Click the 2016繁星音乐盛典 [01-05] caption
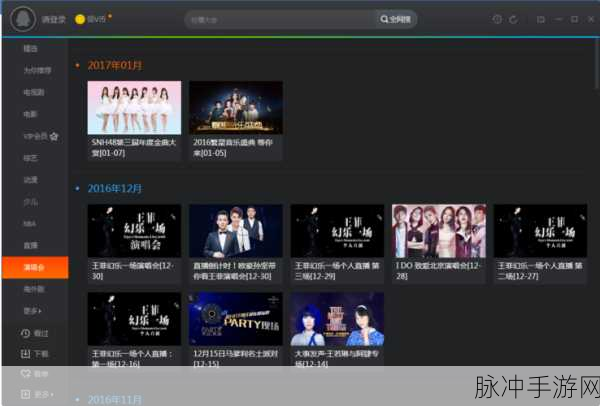Screen dimensions: 600x406 (x=233, y=148)
